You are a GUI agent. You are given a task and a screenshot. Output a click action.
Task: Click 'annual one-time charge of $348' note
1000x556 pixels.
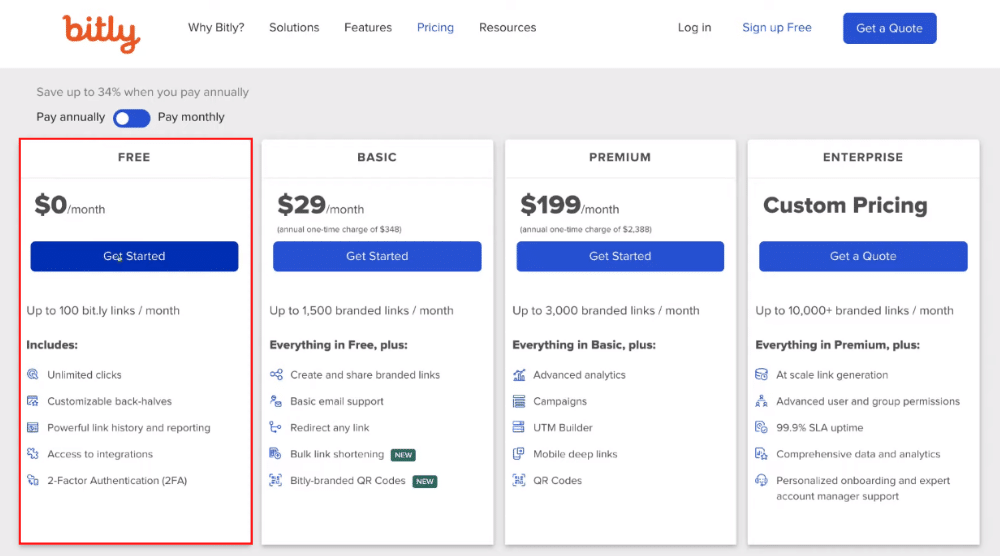click(x=339, y=230)
